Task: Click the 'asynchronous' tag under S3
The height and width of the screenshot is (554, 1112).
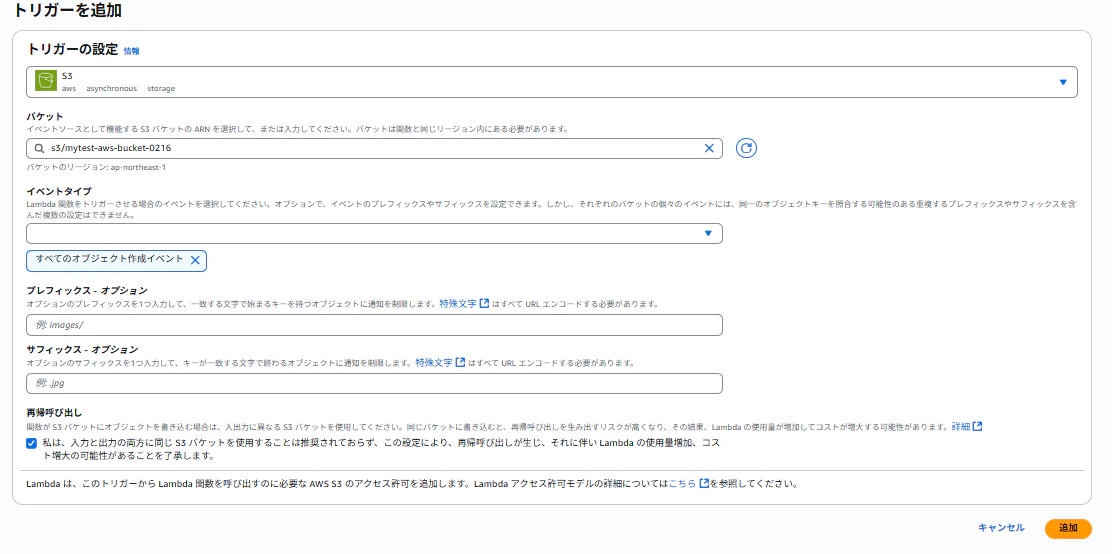Action: [x=111, y=89]
